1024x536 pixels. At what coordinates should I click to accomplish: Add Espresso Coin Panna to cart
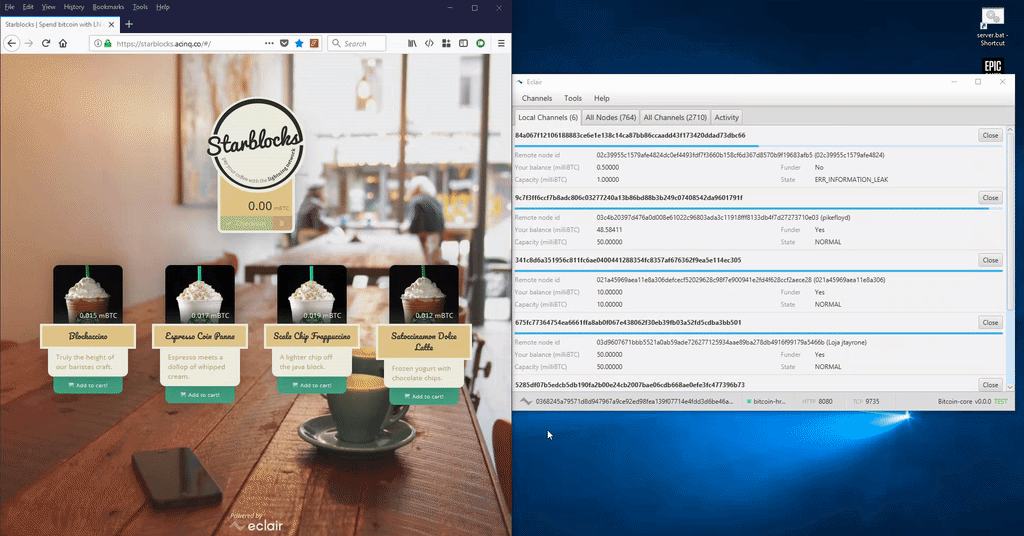[200, 395]
